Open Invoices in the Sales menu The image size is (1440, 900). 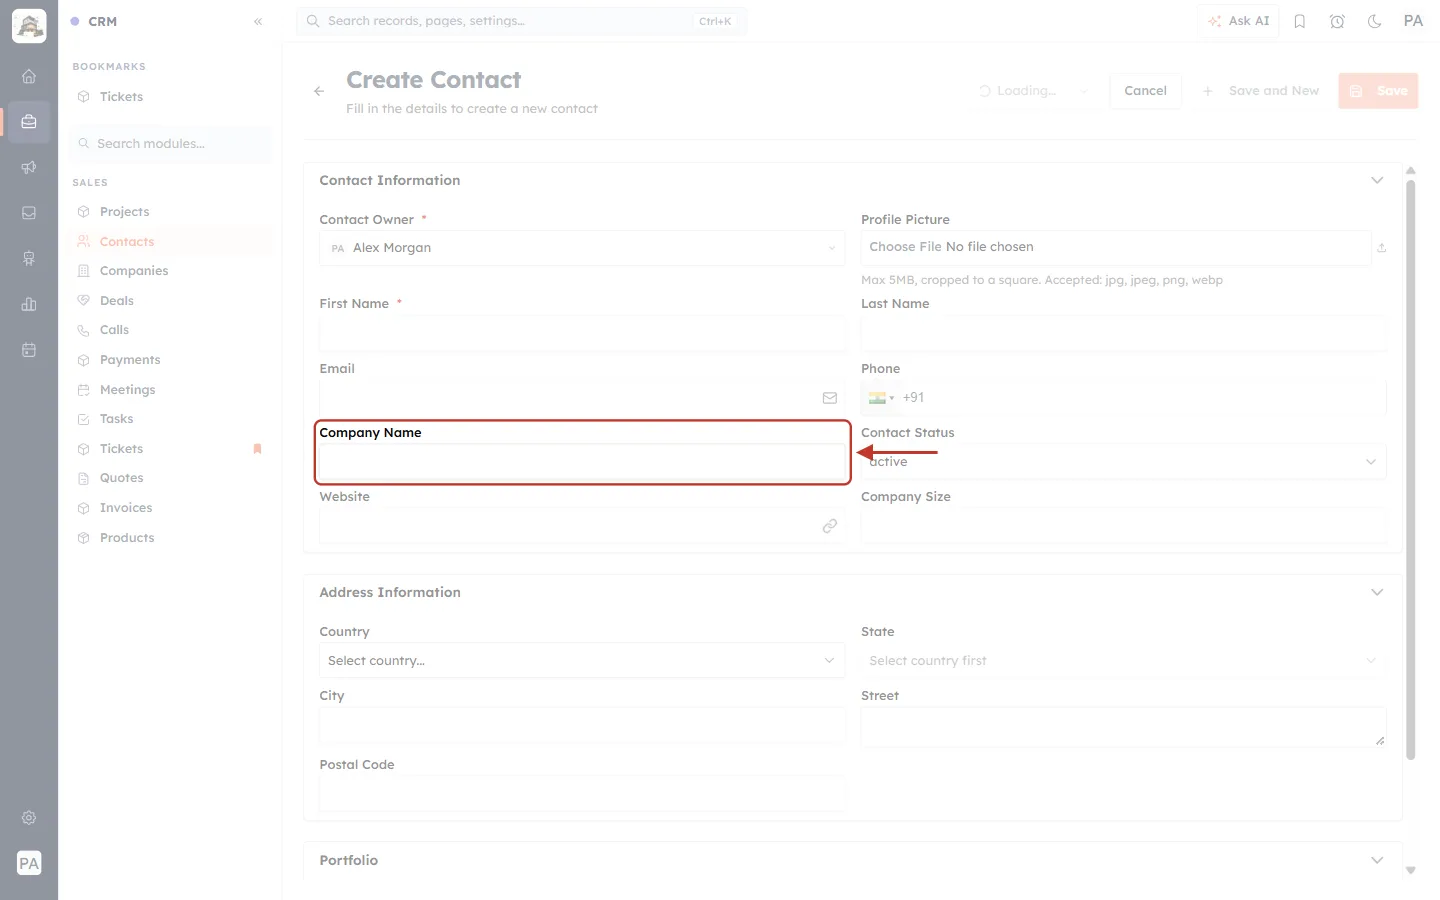tap(172, 508)
